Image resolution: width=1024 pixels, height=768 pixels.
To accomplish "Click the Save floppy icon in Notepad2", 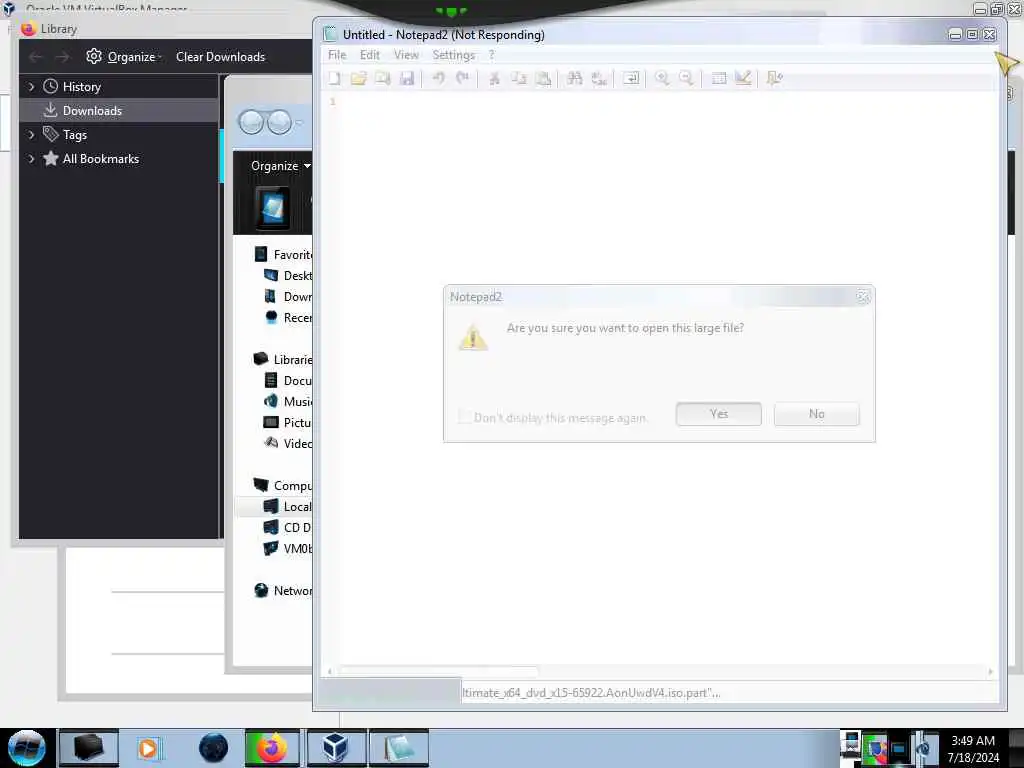I will 407,78.
